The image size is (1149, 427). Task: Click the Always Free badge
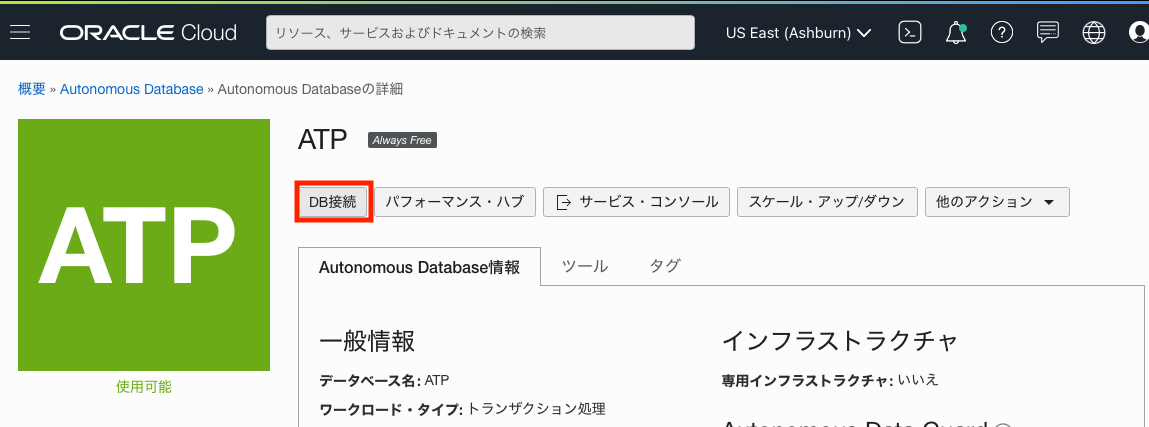point(402,140)
